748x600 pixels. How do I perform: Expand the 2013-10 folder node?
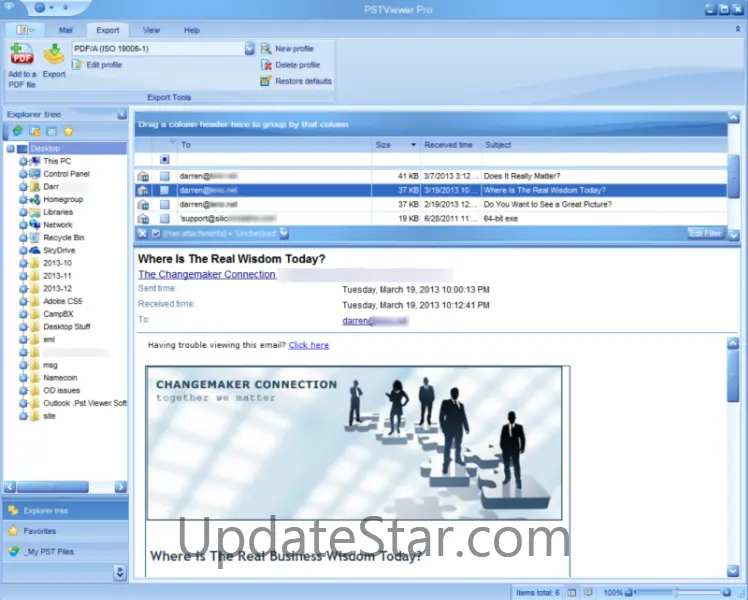(x=23, y=263)
